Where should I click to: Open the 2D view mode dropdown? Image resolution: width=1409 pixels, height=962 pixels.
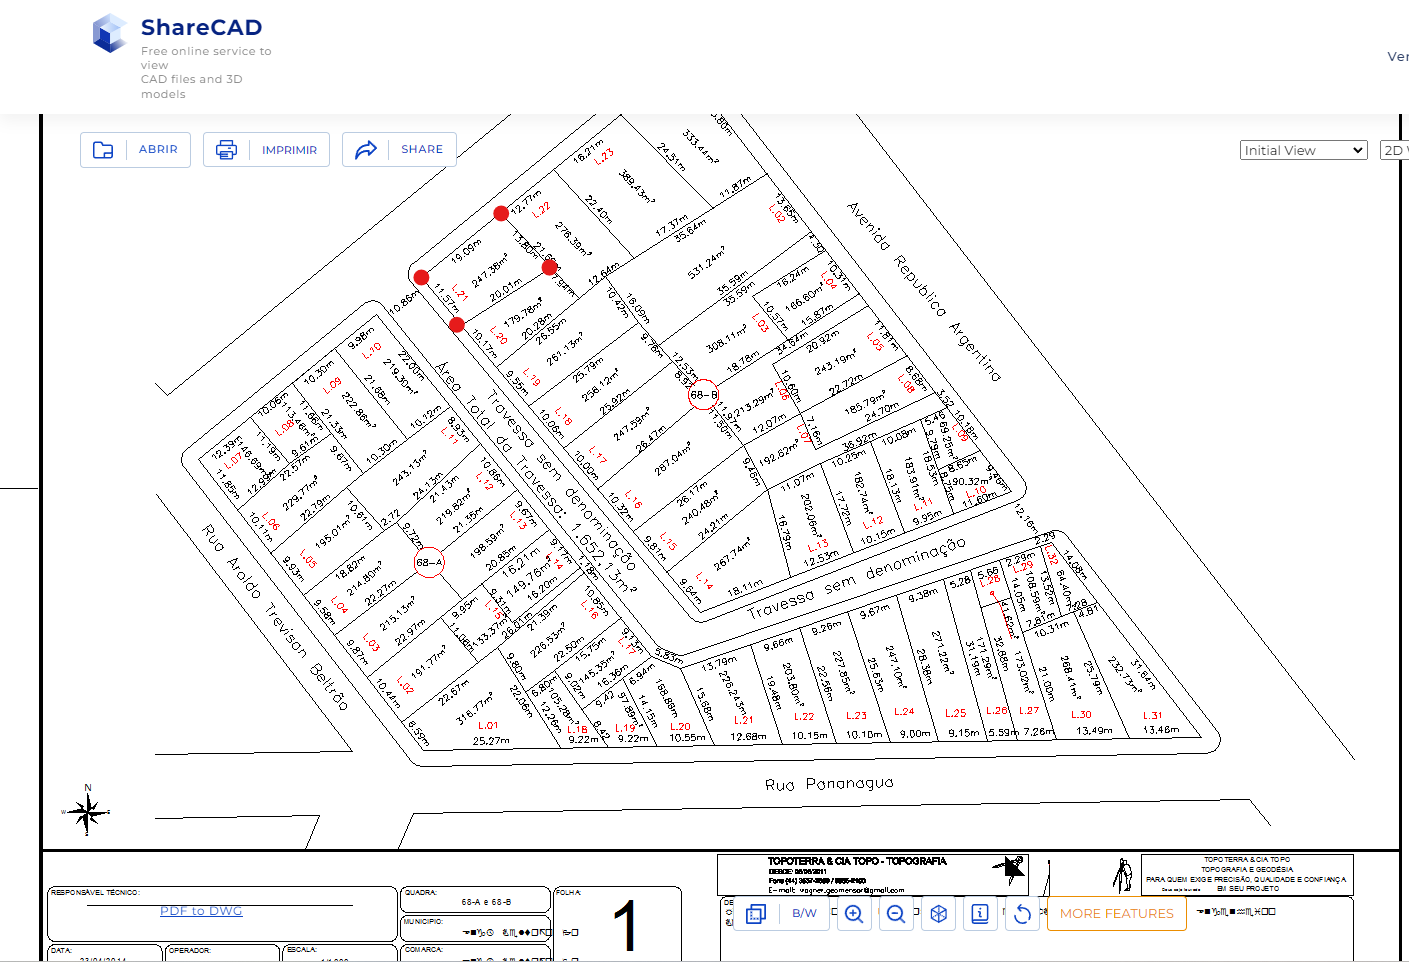pos(1394,150)
